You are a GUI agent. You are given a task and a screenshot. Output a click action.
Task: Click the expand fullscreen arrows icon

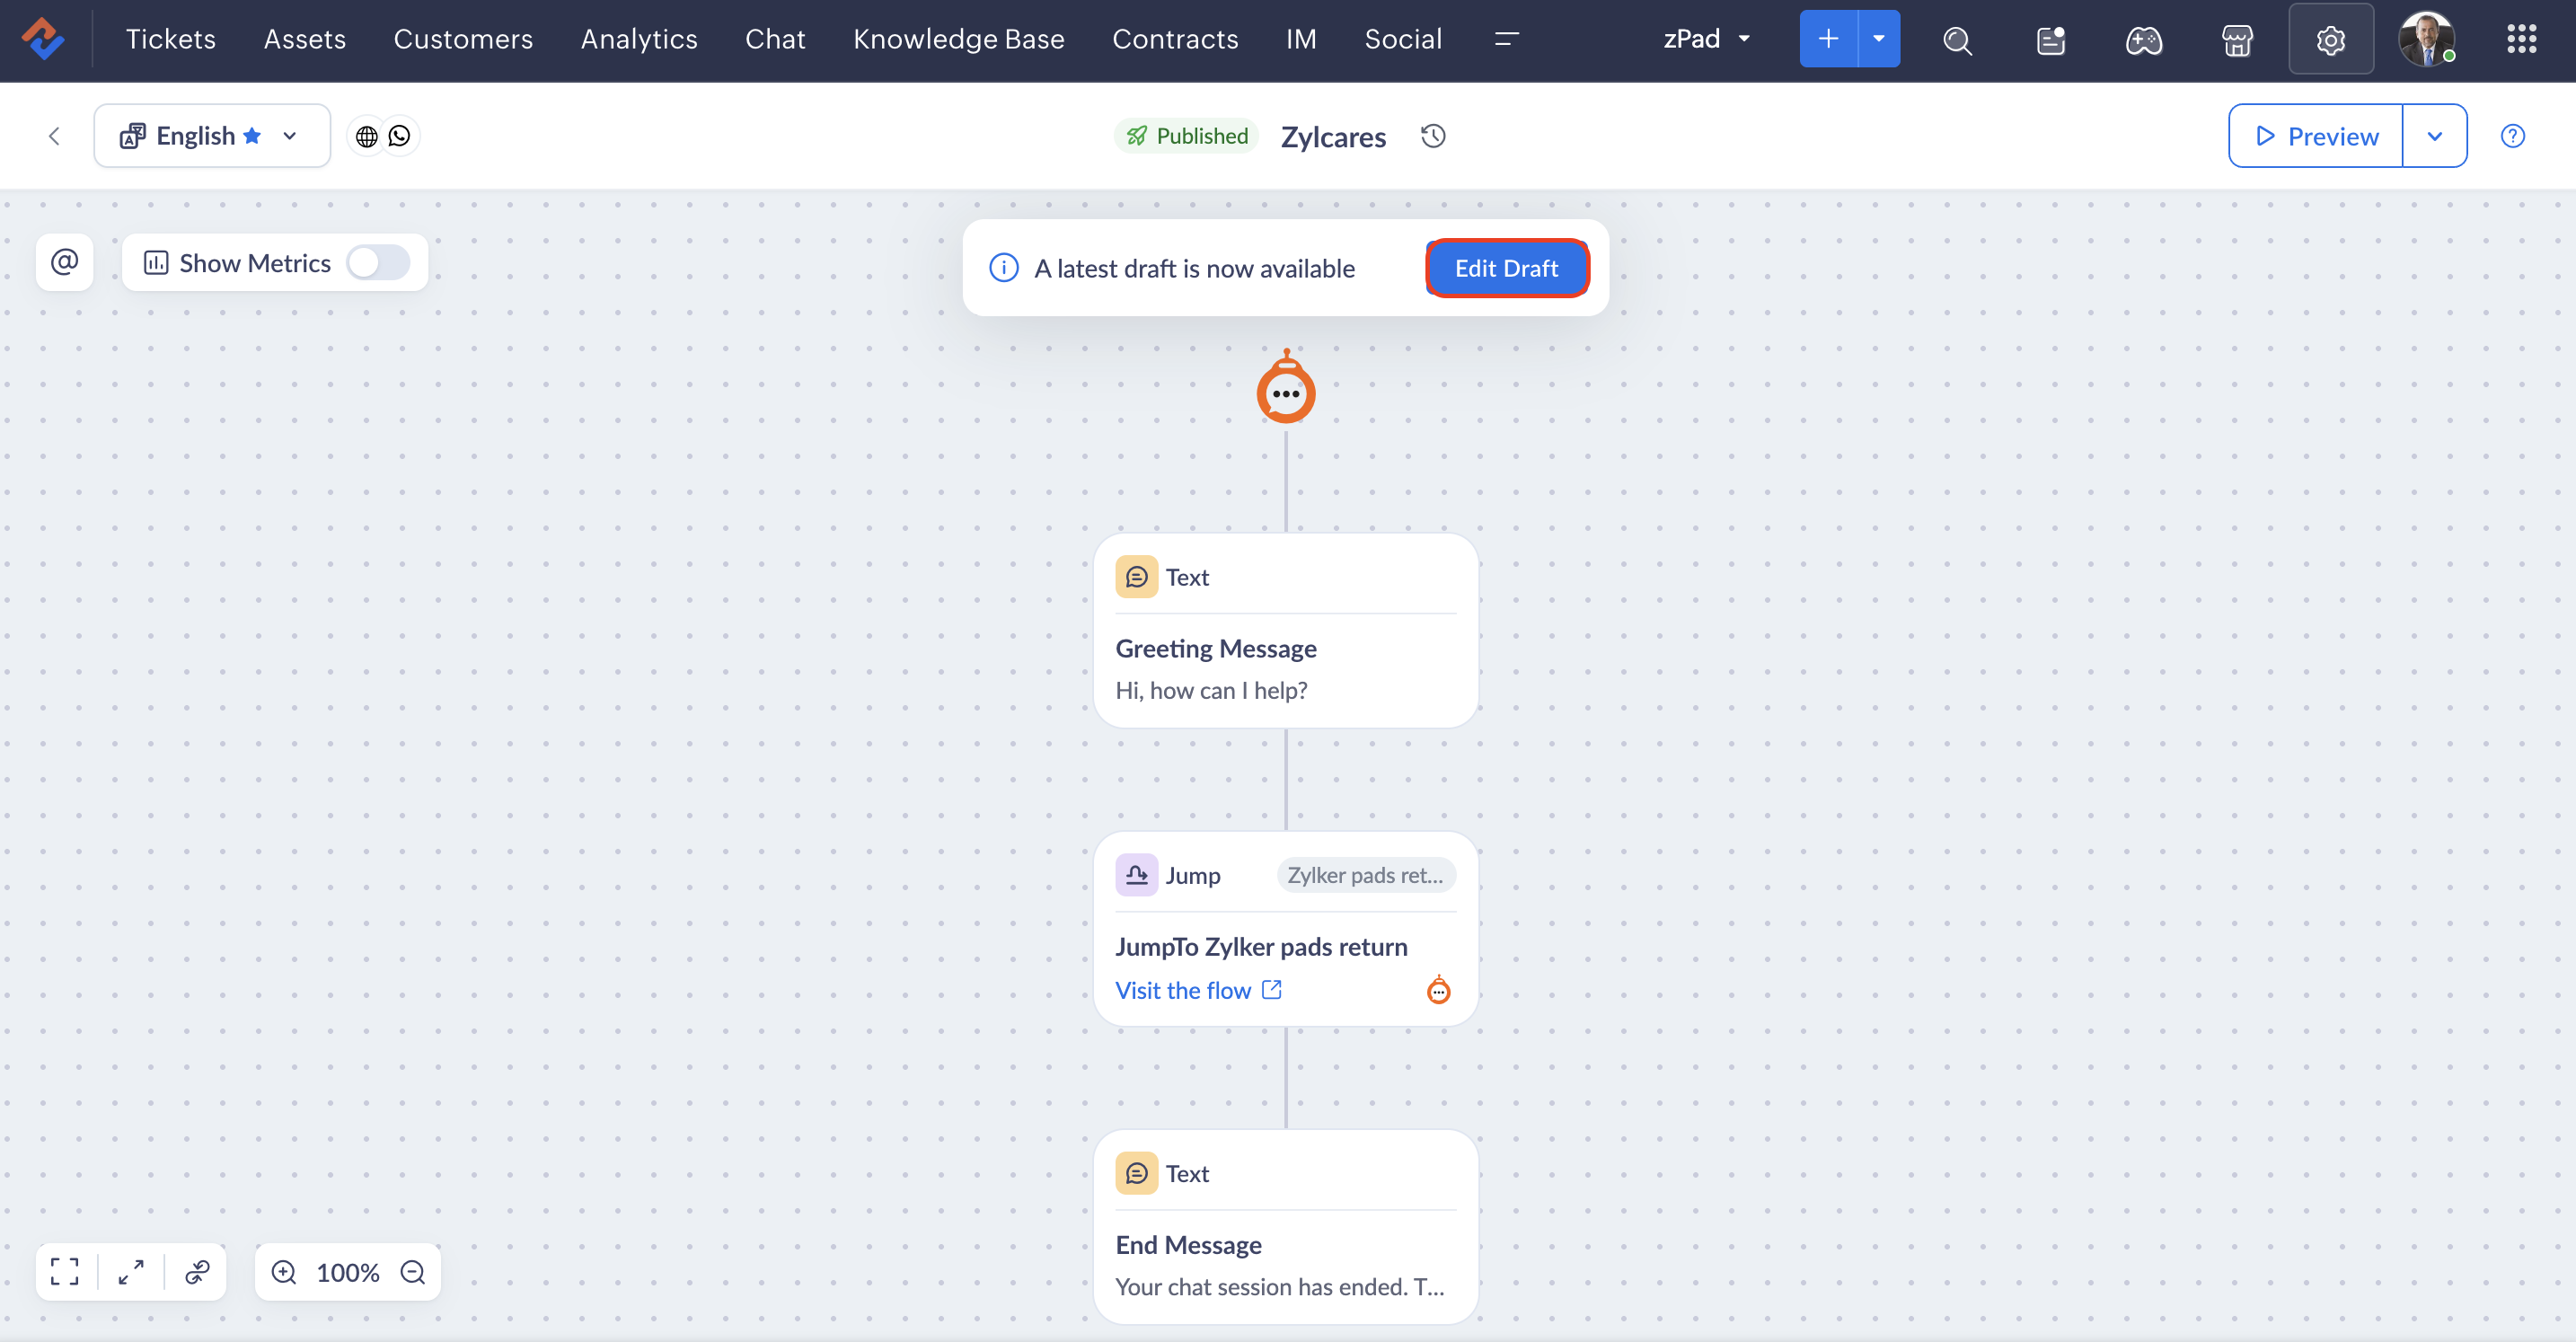point(131,1271)
